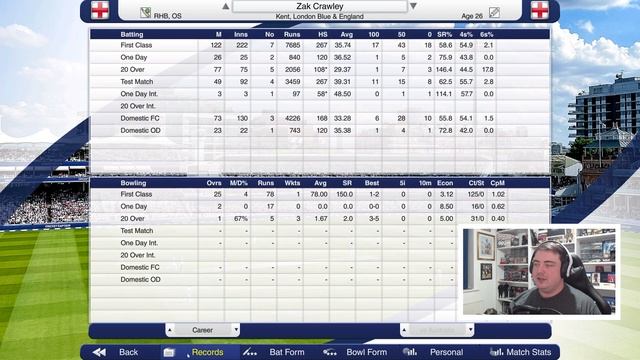This screenshot has width=640, height=360.
Task: Click the Zak Crawley name field
Action: [320, 6]
